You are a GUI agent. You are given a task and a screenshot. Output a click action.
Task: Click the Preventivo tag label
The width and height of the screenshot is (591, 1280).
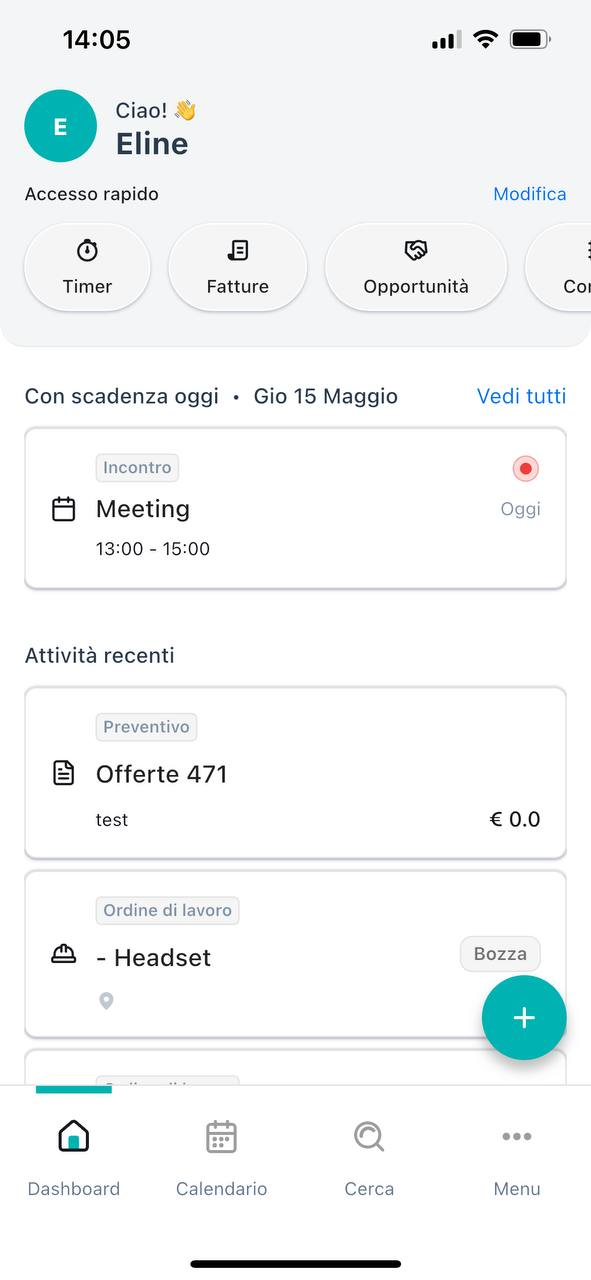pos(146,727)
